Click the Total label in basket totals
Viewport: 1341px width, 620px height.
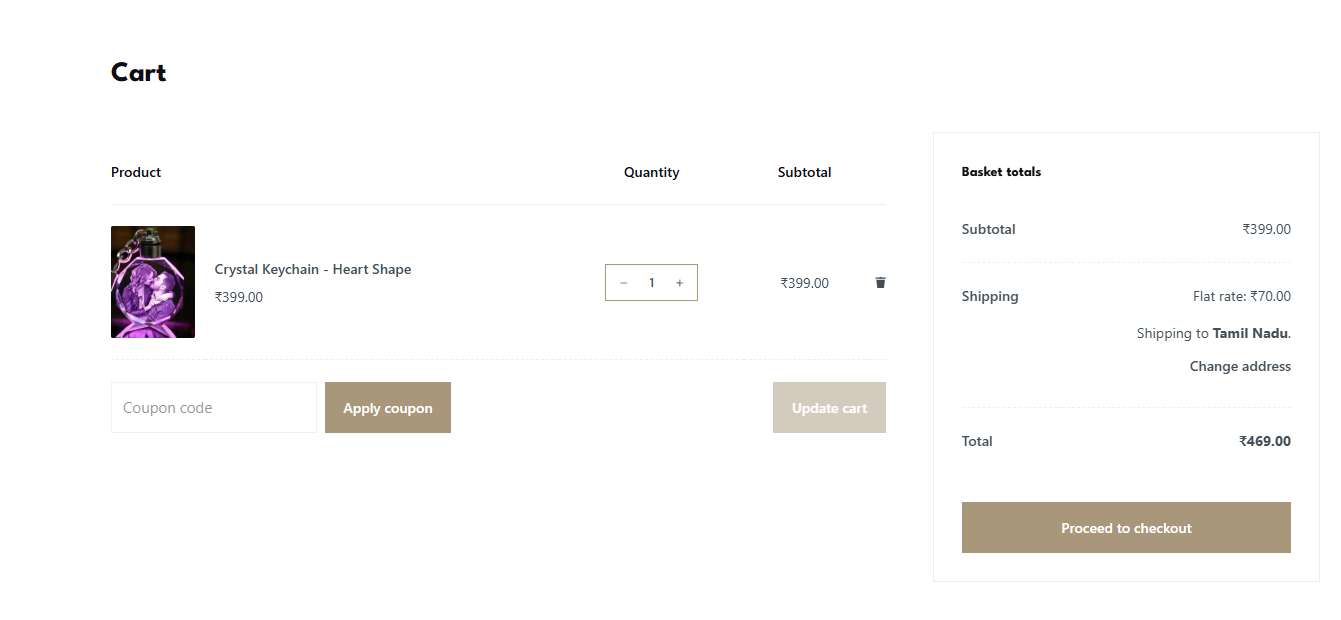977,441
